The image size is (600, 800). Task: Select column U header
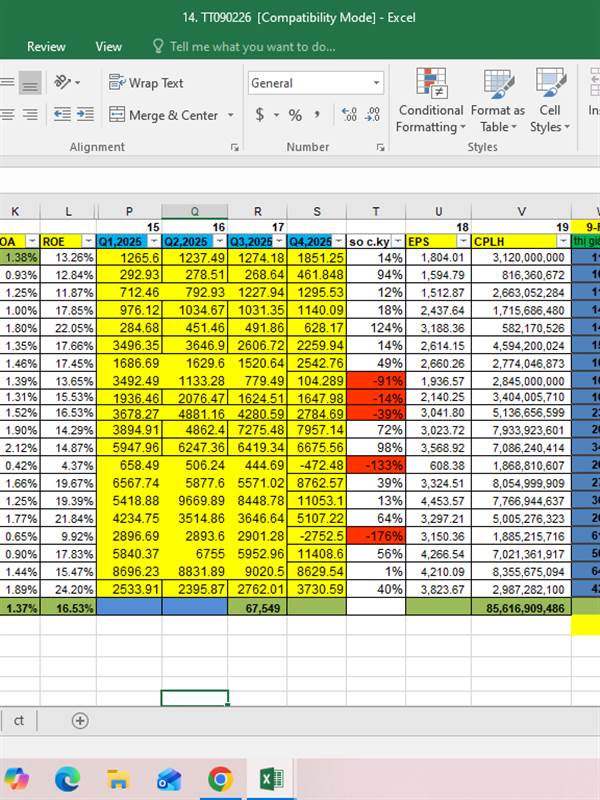tap(438, 212)
